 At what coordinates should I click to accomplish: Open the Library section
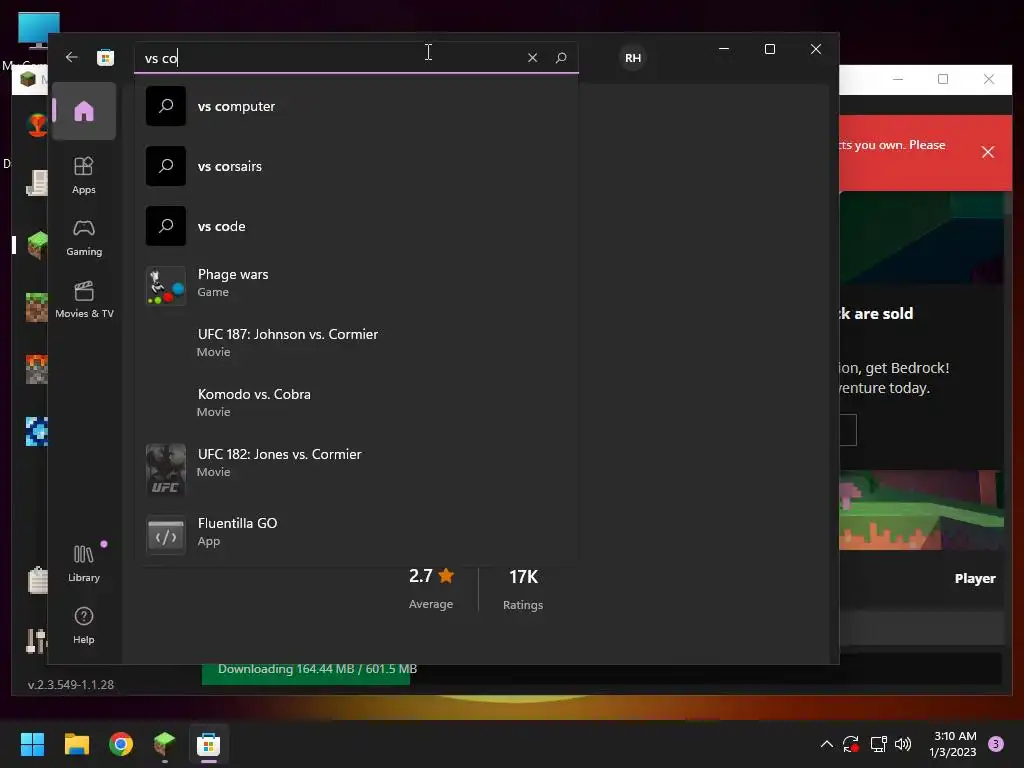(84, 563)
